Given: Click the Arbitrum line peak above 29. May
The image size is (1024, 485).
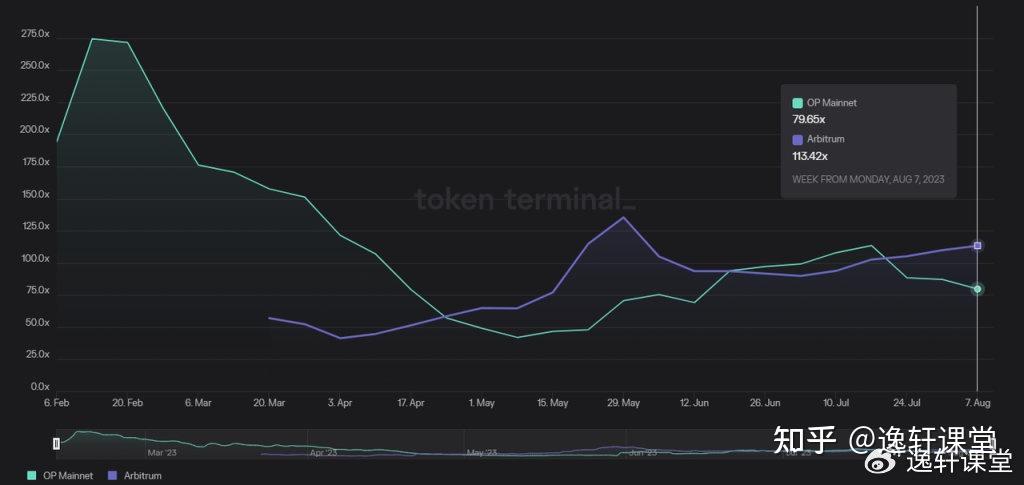Looking at the screenshot, I should pos(624,218).
